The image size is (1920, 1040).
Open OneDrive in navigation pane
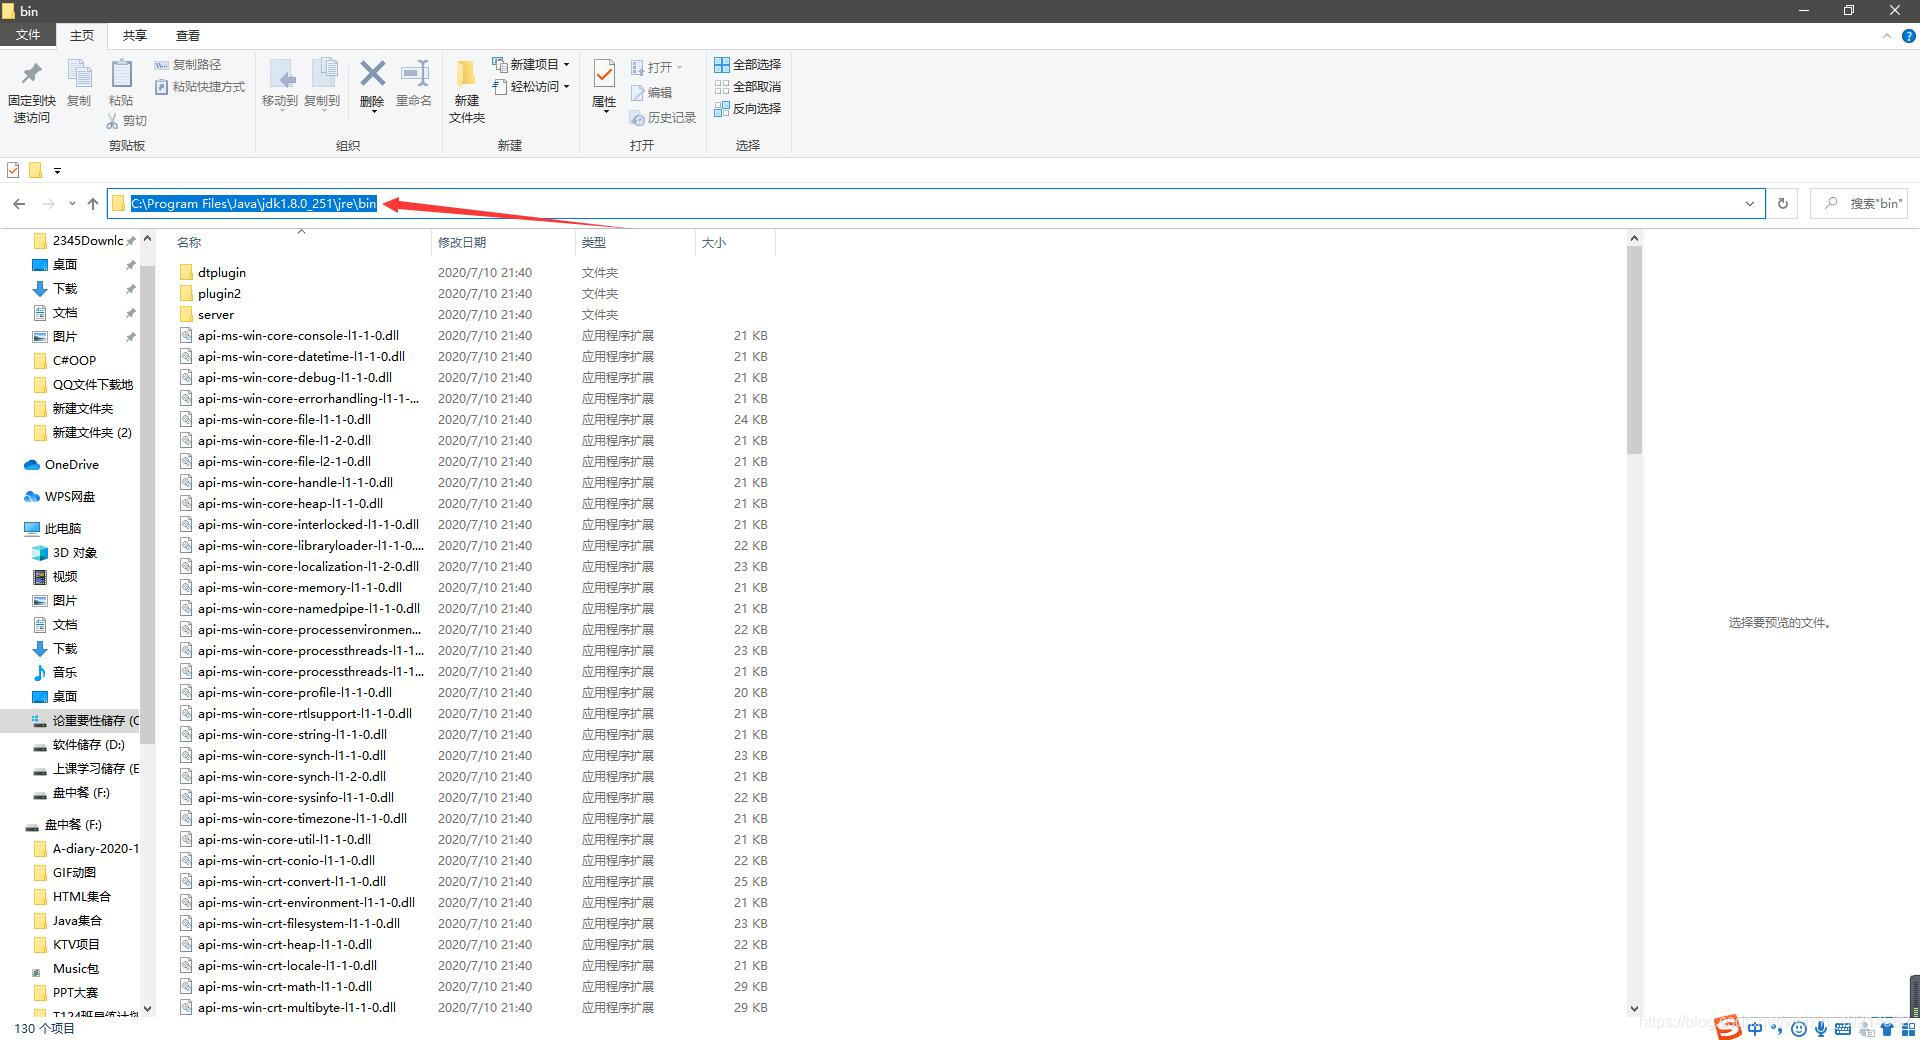(x=71, y=464)
